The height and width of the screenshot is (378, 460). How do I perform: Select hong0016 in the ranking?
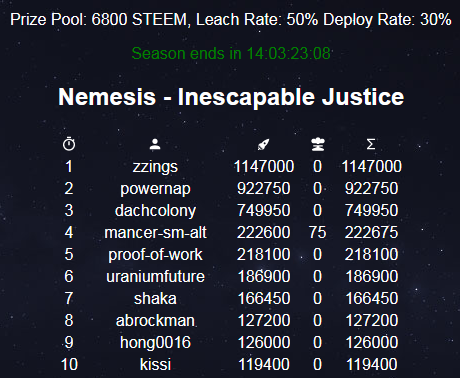coord(155,343)
